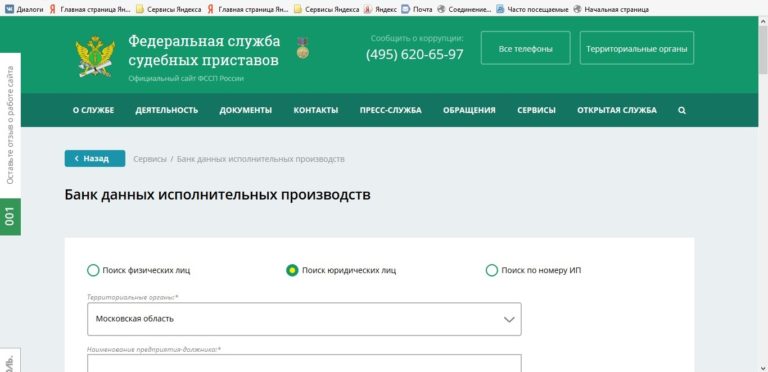Select Поиск физических лиц radio button
This screenshot has height=372, width=768.
pyautogui.click(x=93, y=270)
